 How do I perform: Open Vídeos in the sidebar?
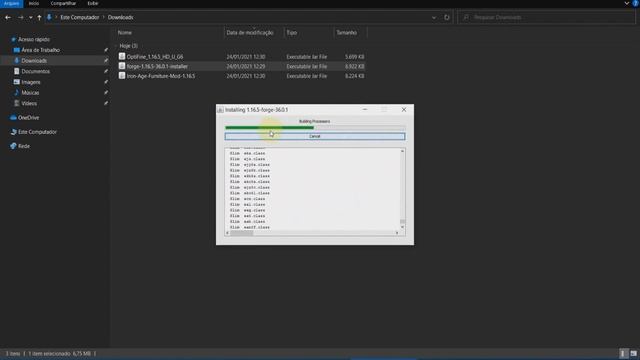29,103
